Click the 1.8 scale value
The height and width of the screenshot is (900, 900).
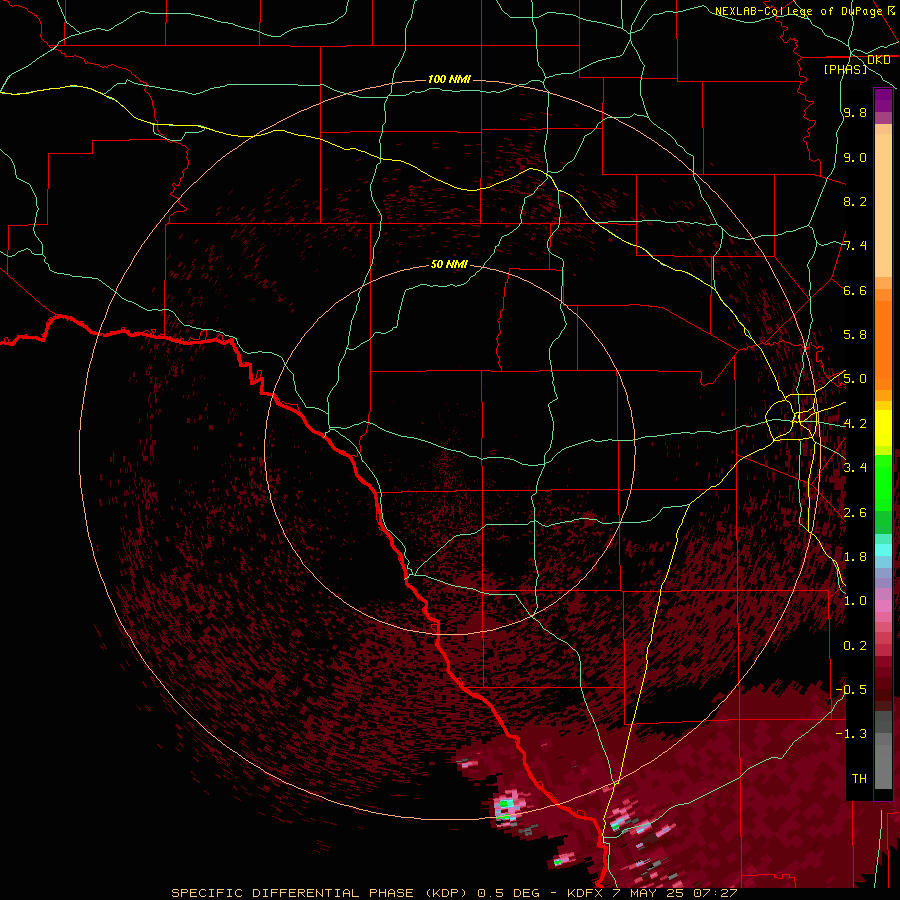[x=855, y=557]
